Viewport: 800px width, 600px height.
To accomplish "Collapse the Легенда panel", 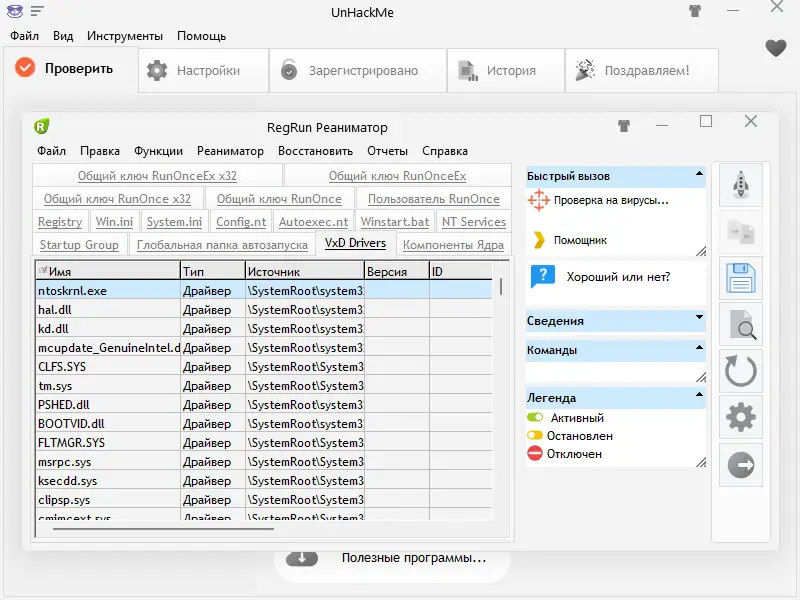I will click(x=700, y=396).
